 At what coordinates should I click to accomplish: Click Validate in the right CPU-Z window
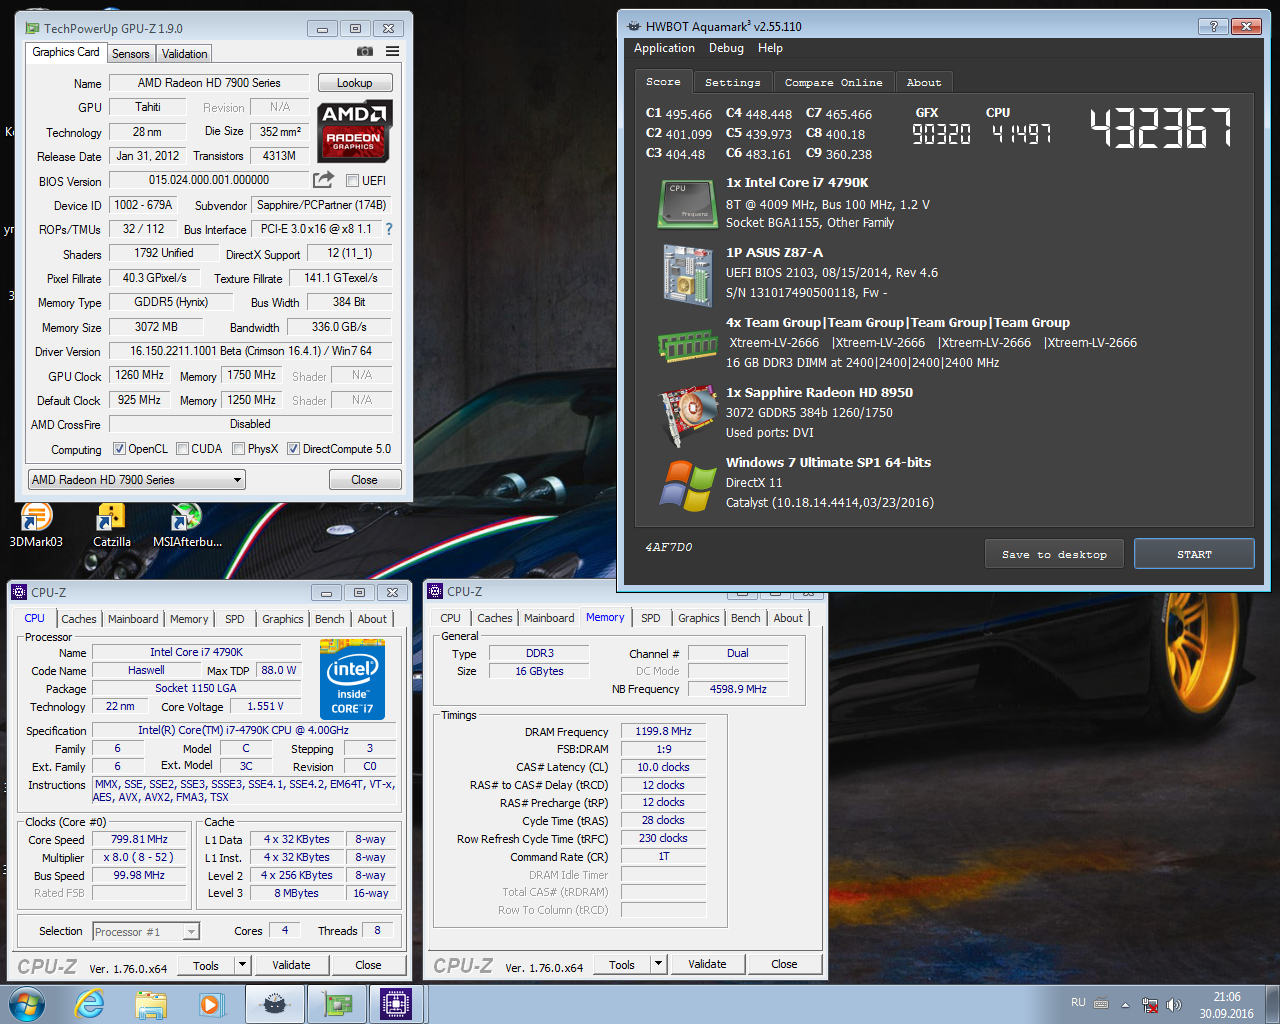point(707,964)
